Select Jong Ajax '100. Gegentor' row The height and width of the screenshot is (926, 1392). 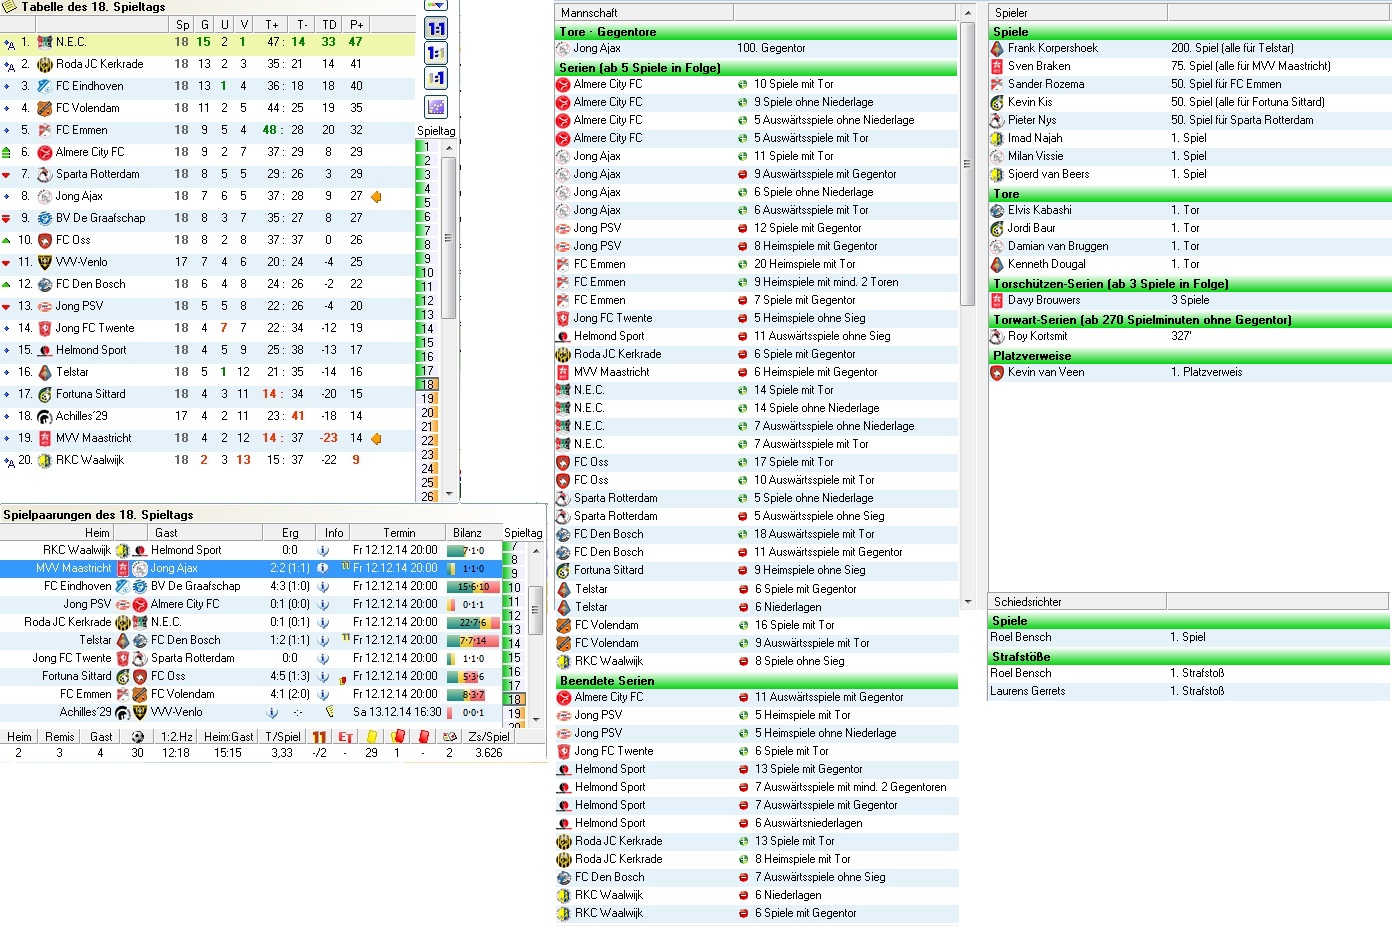pos(756,48)
